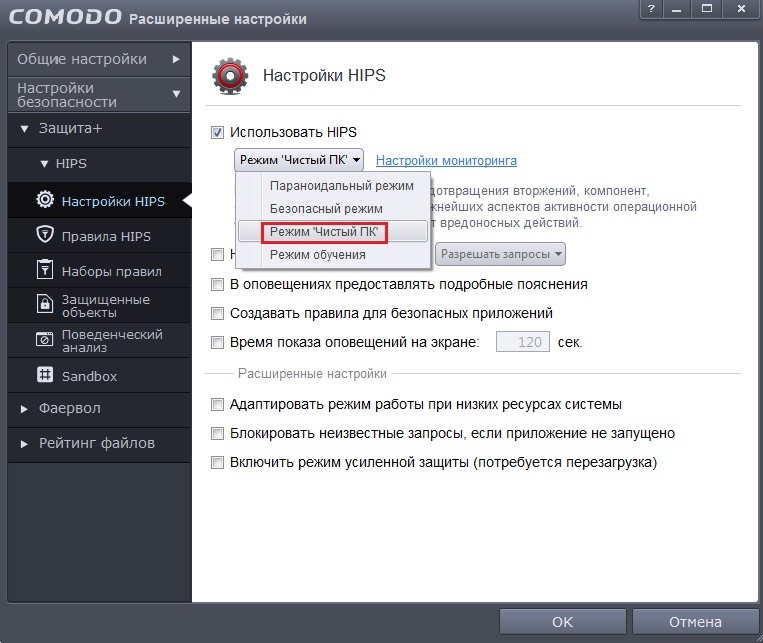Collapse the Защита+ tree node
Image resolution: width=763 pixels, height=643 pixels.
click(24, 129)
